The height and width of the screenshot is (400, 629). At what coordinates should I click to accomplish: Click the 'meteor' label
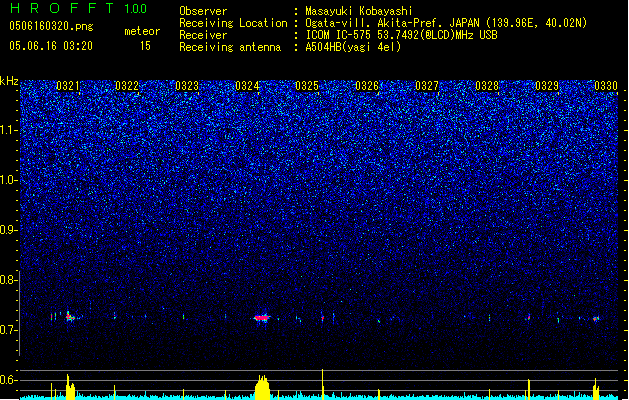tap(142, 31)
